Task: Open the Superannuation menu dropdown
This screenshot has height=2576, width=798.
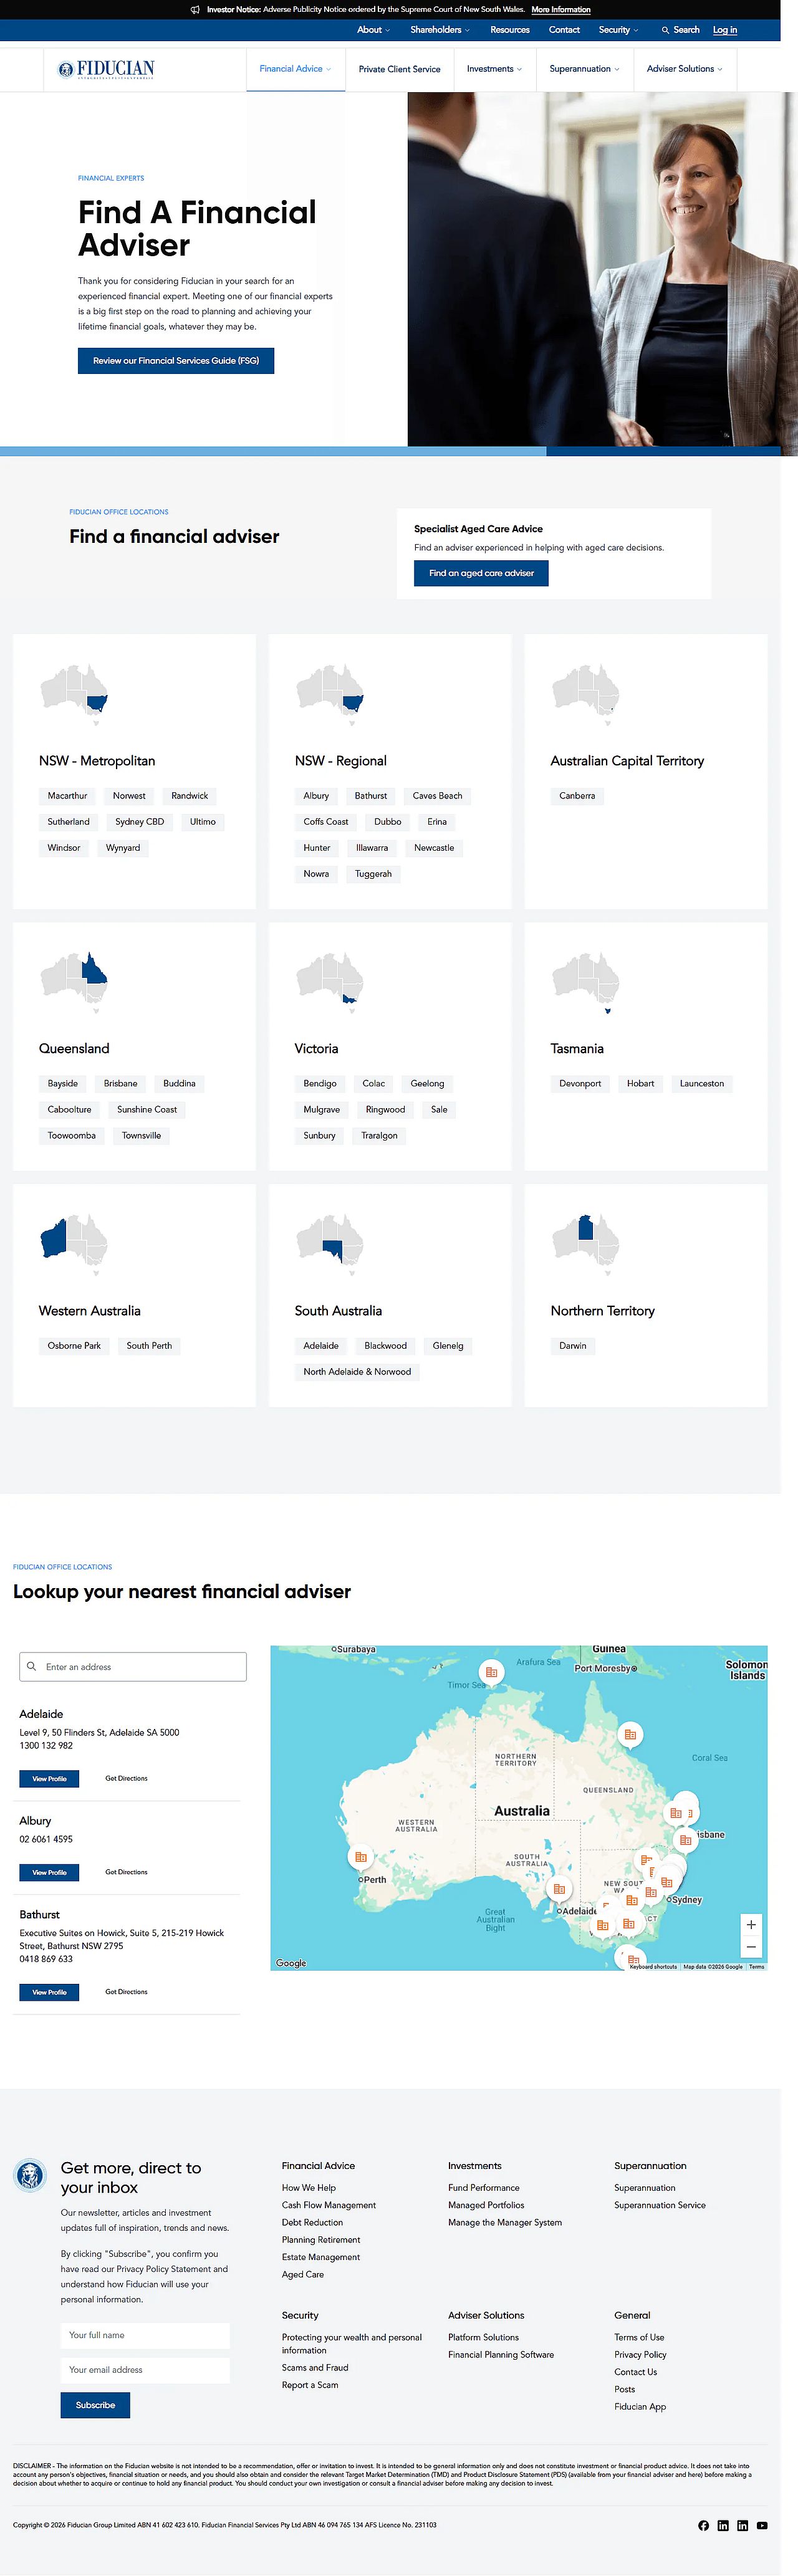Action: (x=584, y=69)
